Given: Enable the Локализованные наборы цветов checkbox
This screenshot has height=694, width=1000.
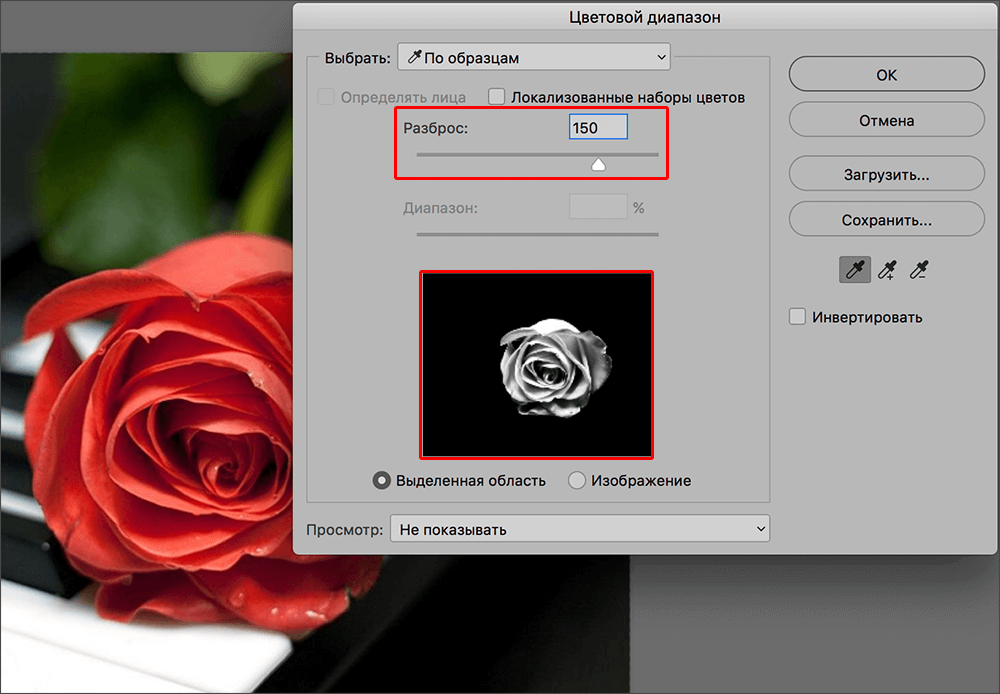Looking at the screenshot, I should (497, 98).
